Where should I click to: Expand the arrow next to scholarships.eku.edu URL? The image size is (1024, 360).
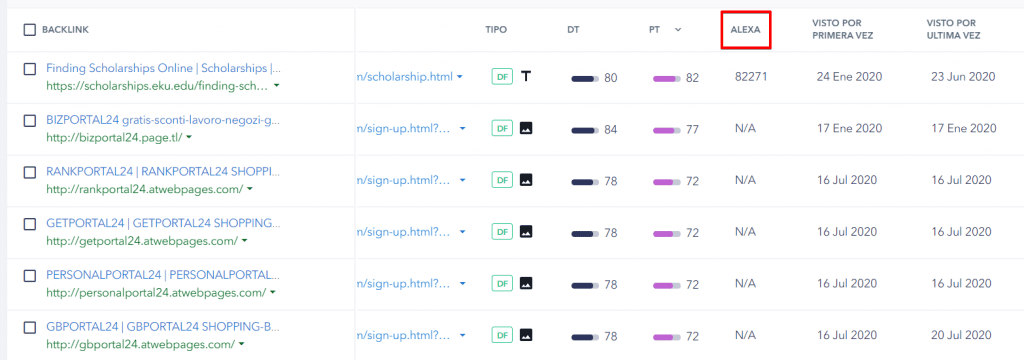click(x=277, y=86)
